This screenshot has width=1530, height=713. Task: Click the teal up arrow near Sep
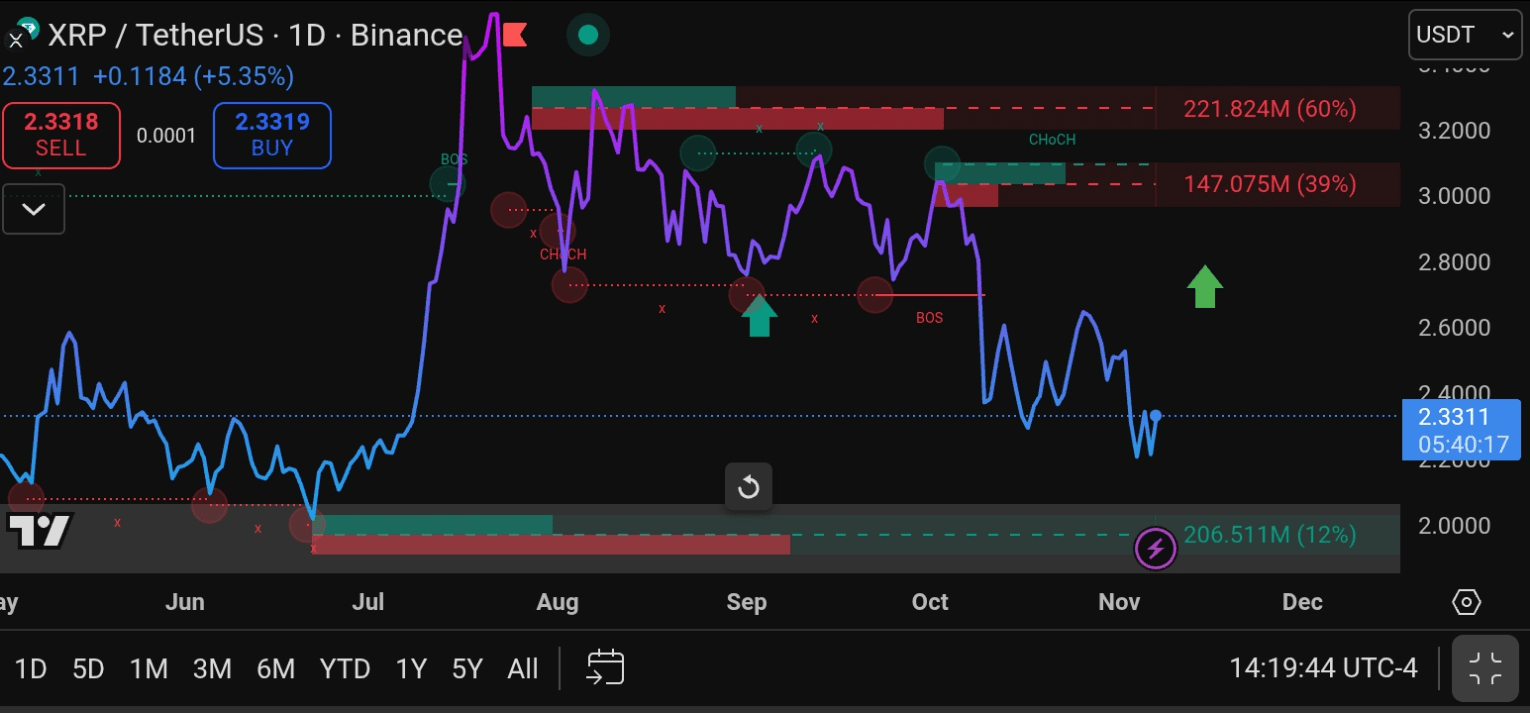[x=759, y=315]
